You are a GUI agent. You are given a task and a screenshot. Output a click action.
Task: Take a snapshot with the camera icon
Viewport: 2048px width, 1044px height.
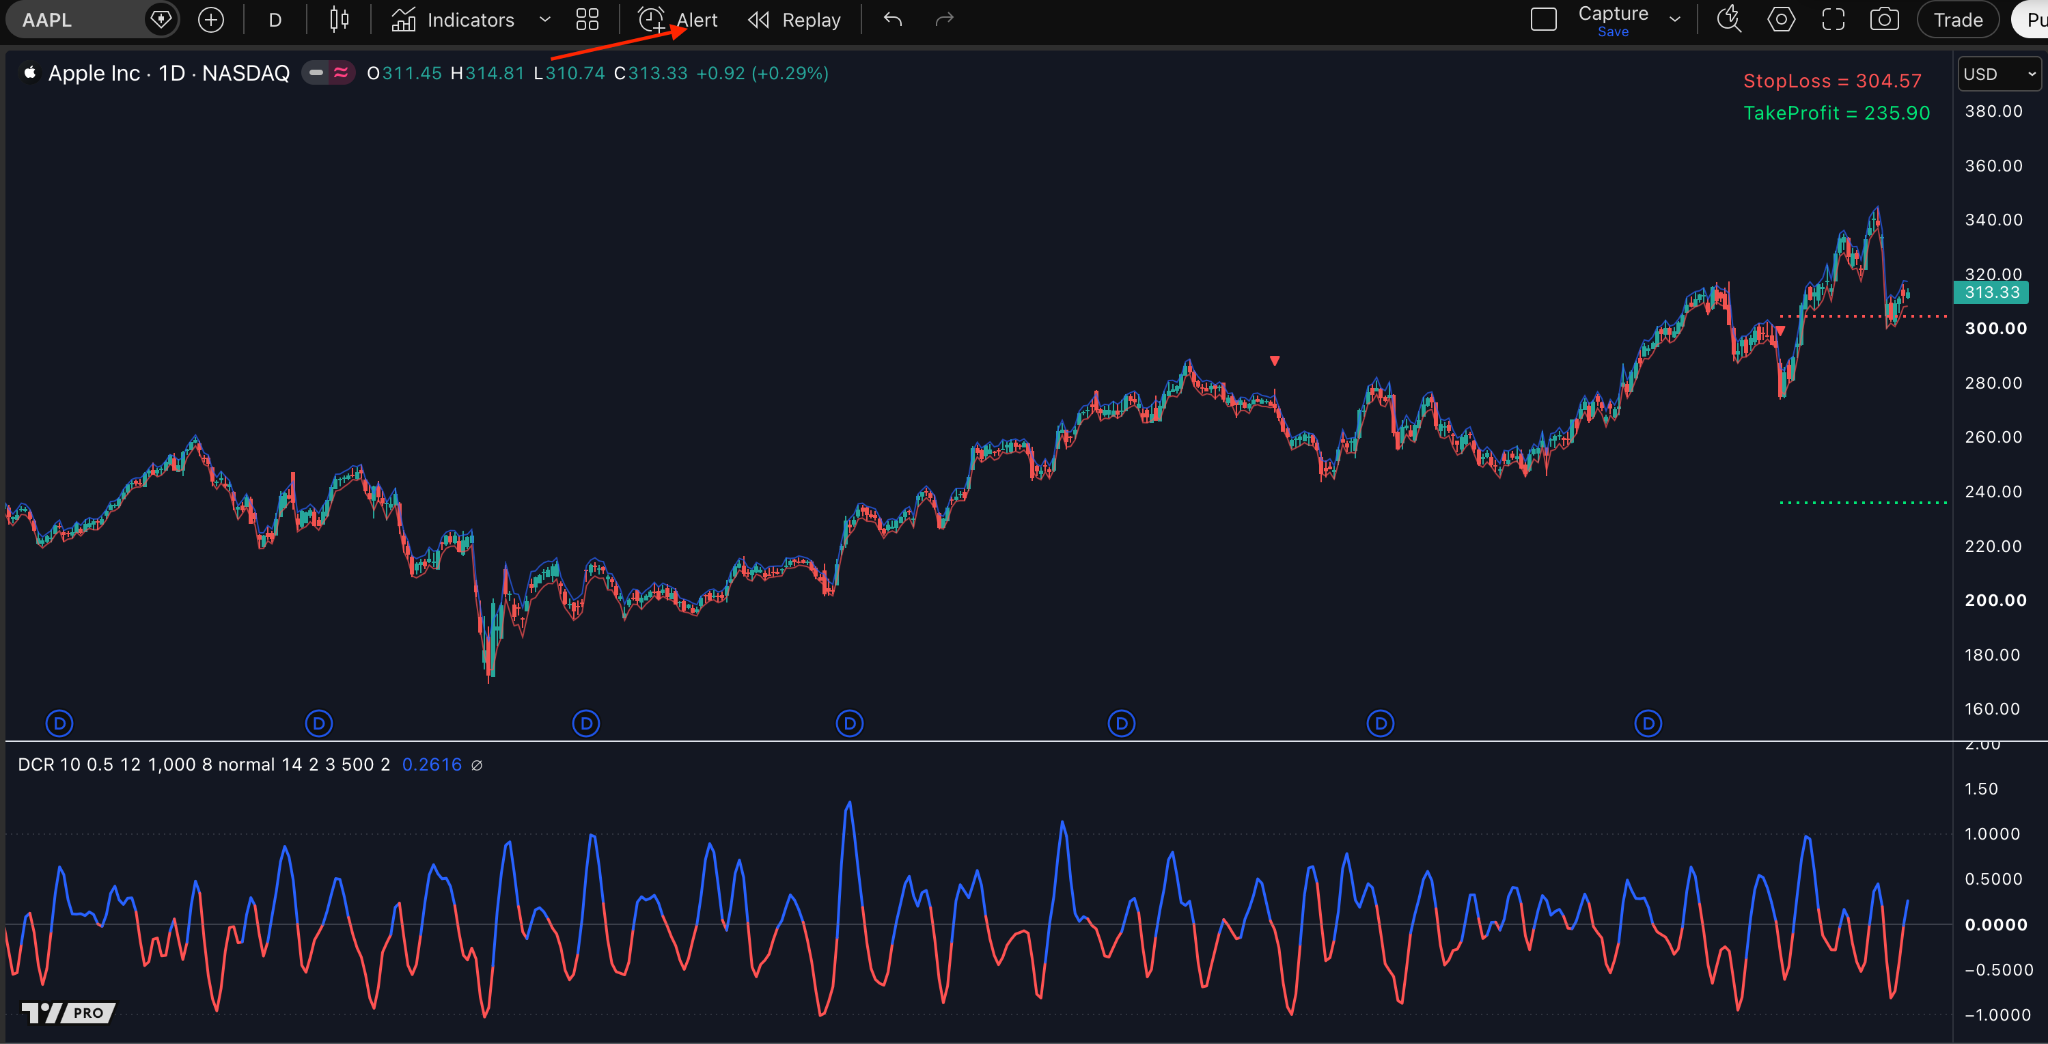1885,20
